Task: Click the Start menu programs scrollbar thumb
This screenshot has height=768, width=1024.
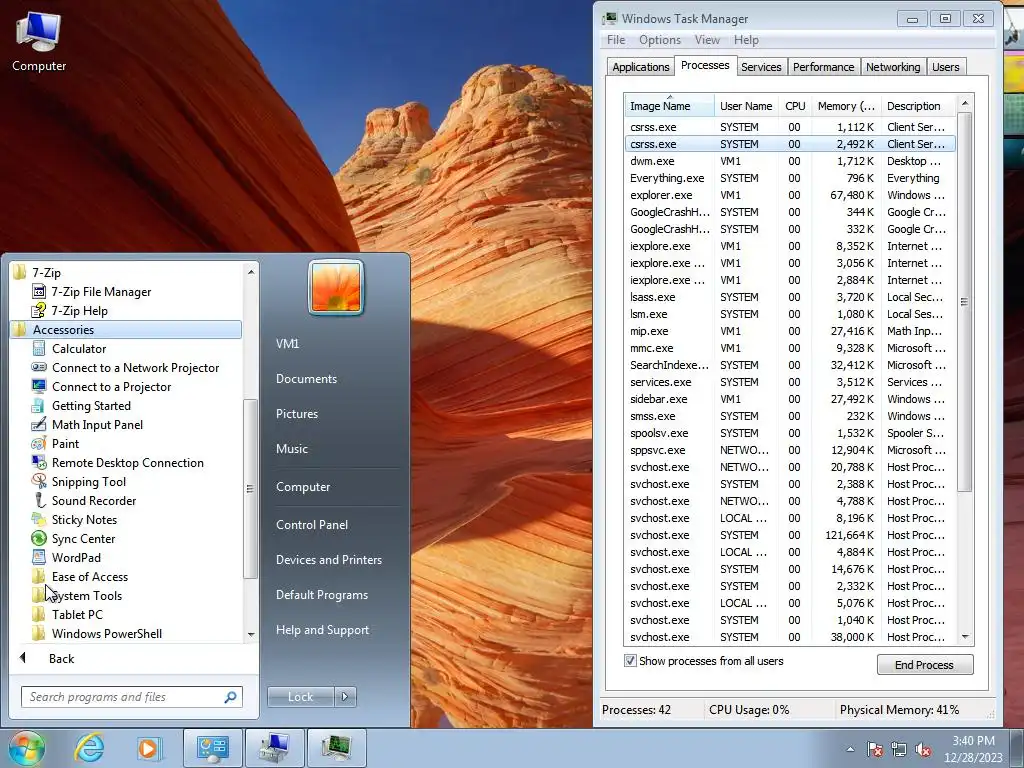Action: tap(250, 488)
